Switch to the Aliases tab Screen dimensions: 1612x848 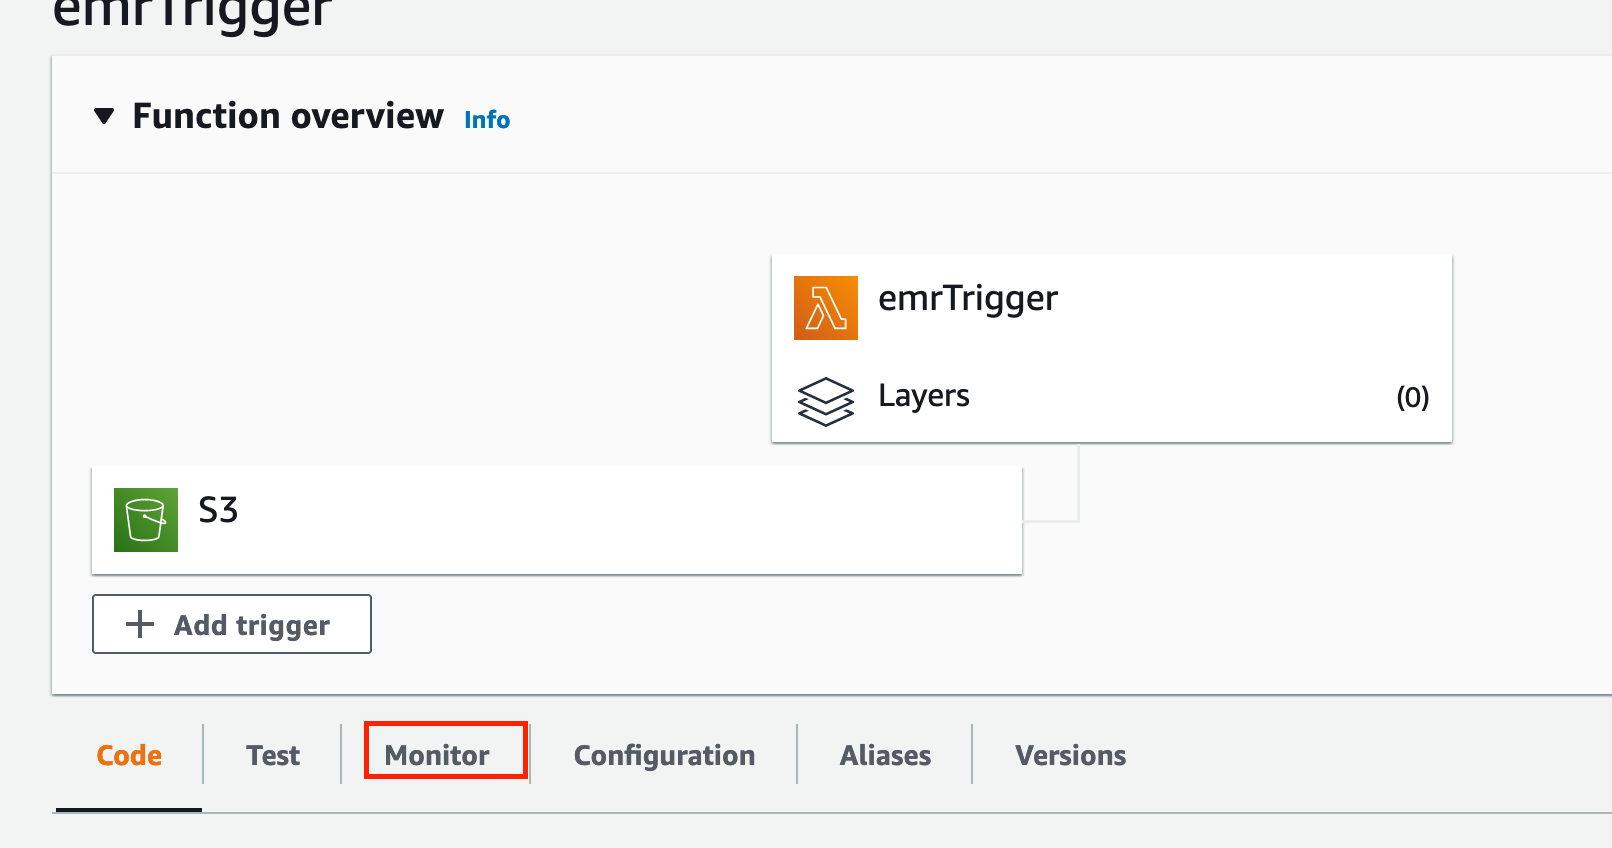click(885, 756)
